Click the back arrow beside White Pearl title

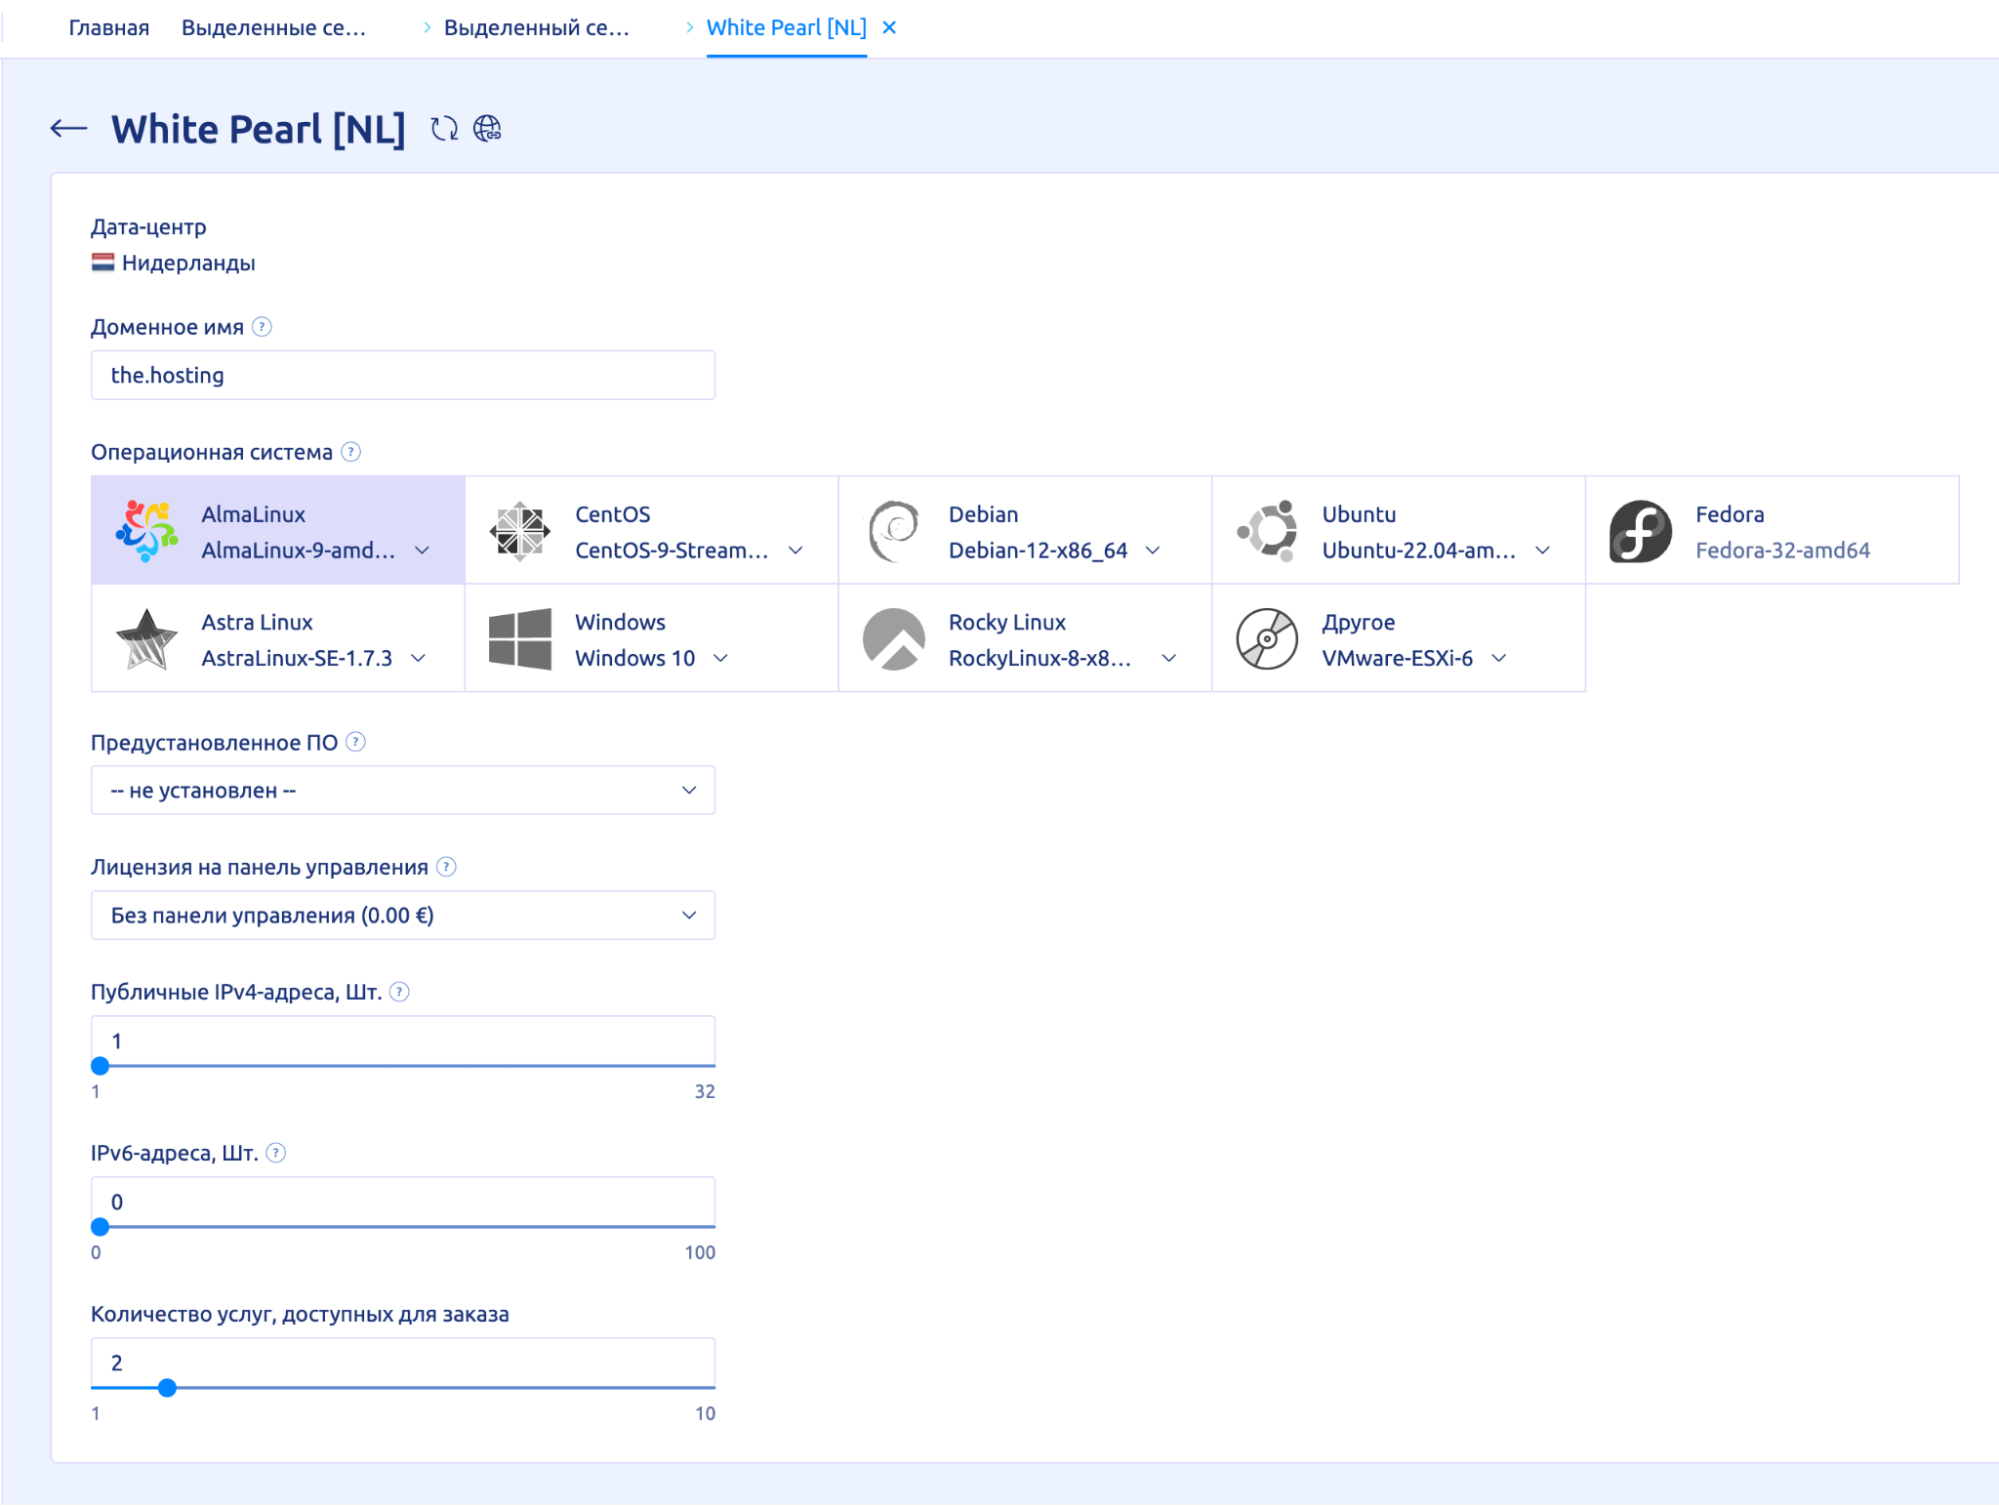pos(69,129)
